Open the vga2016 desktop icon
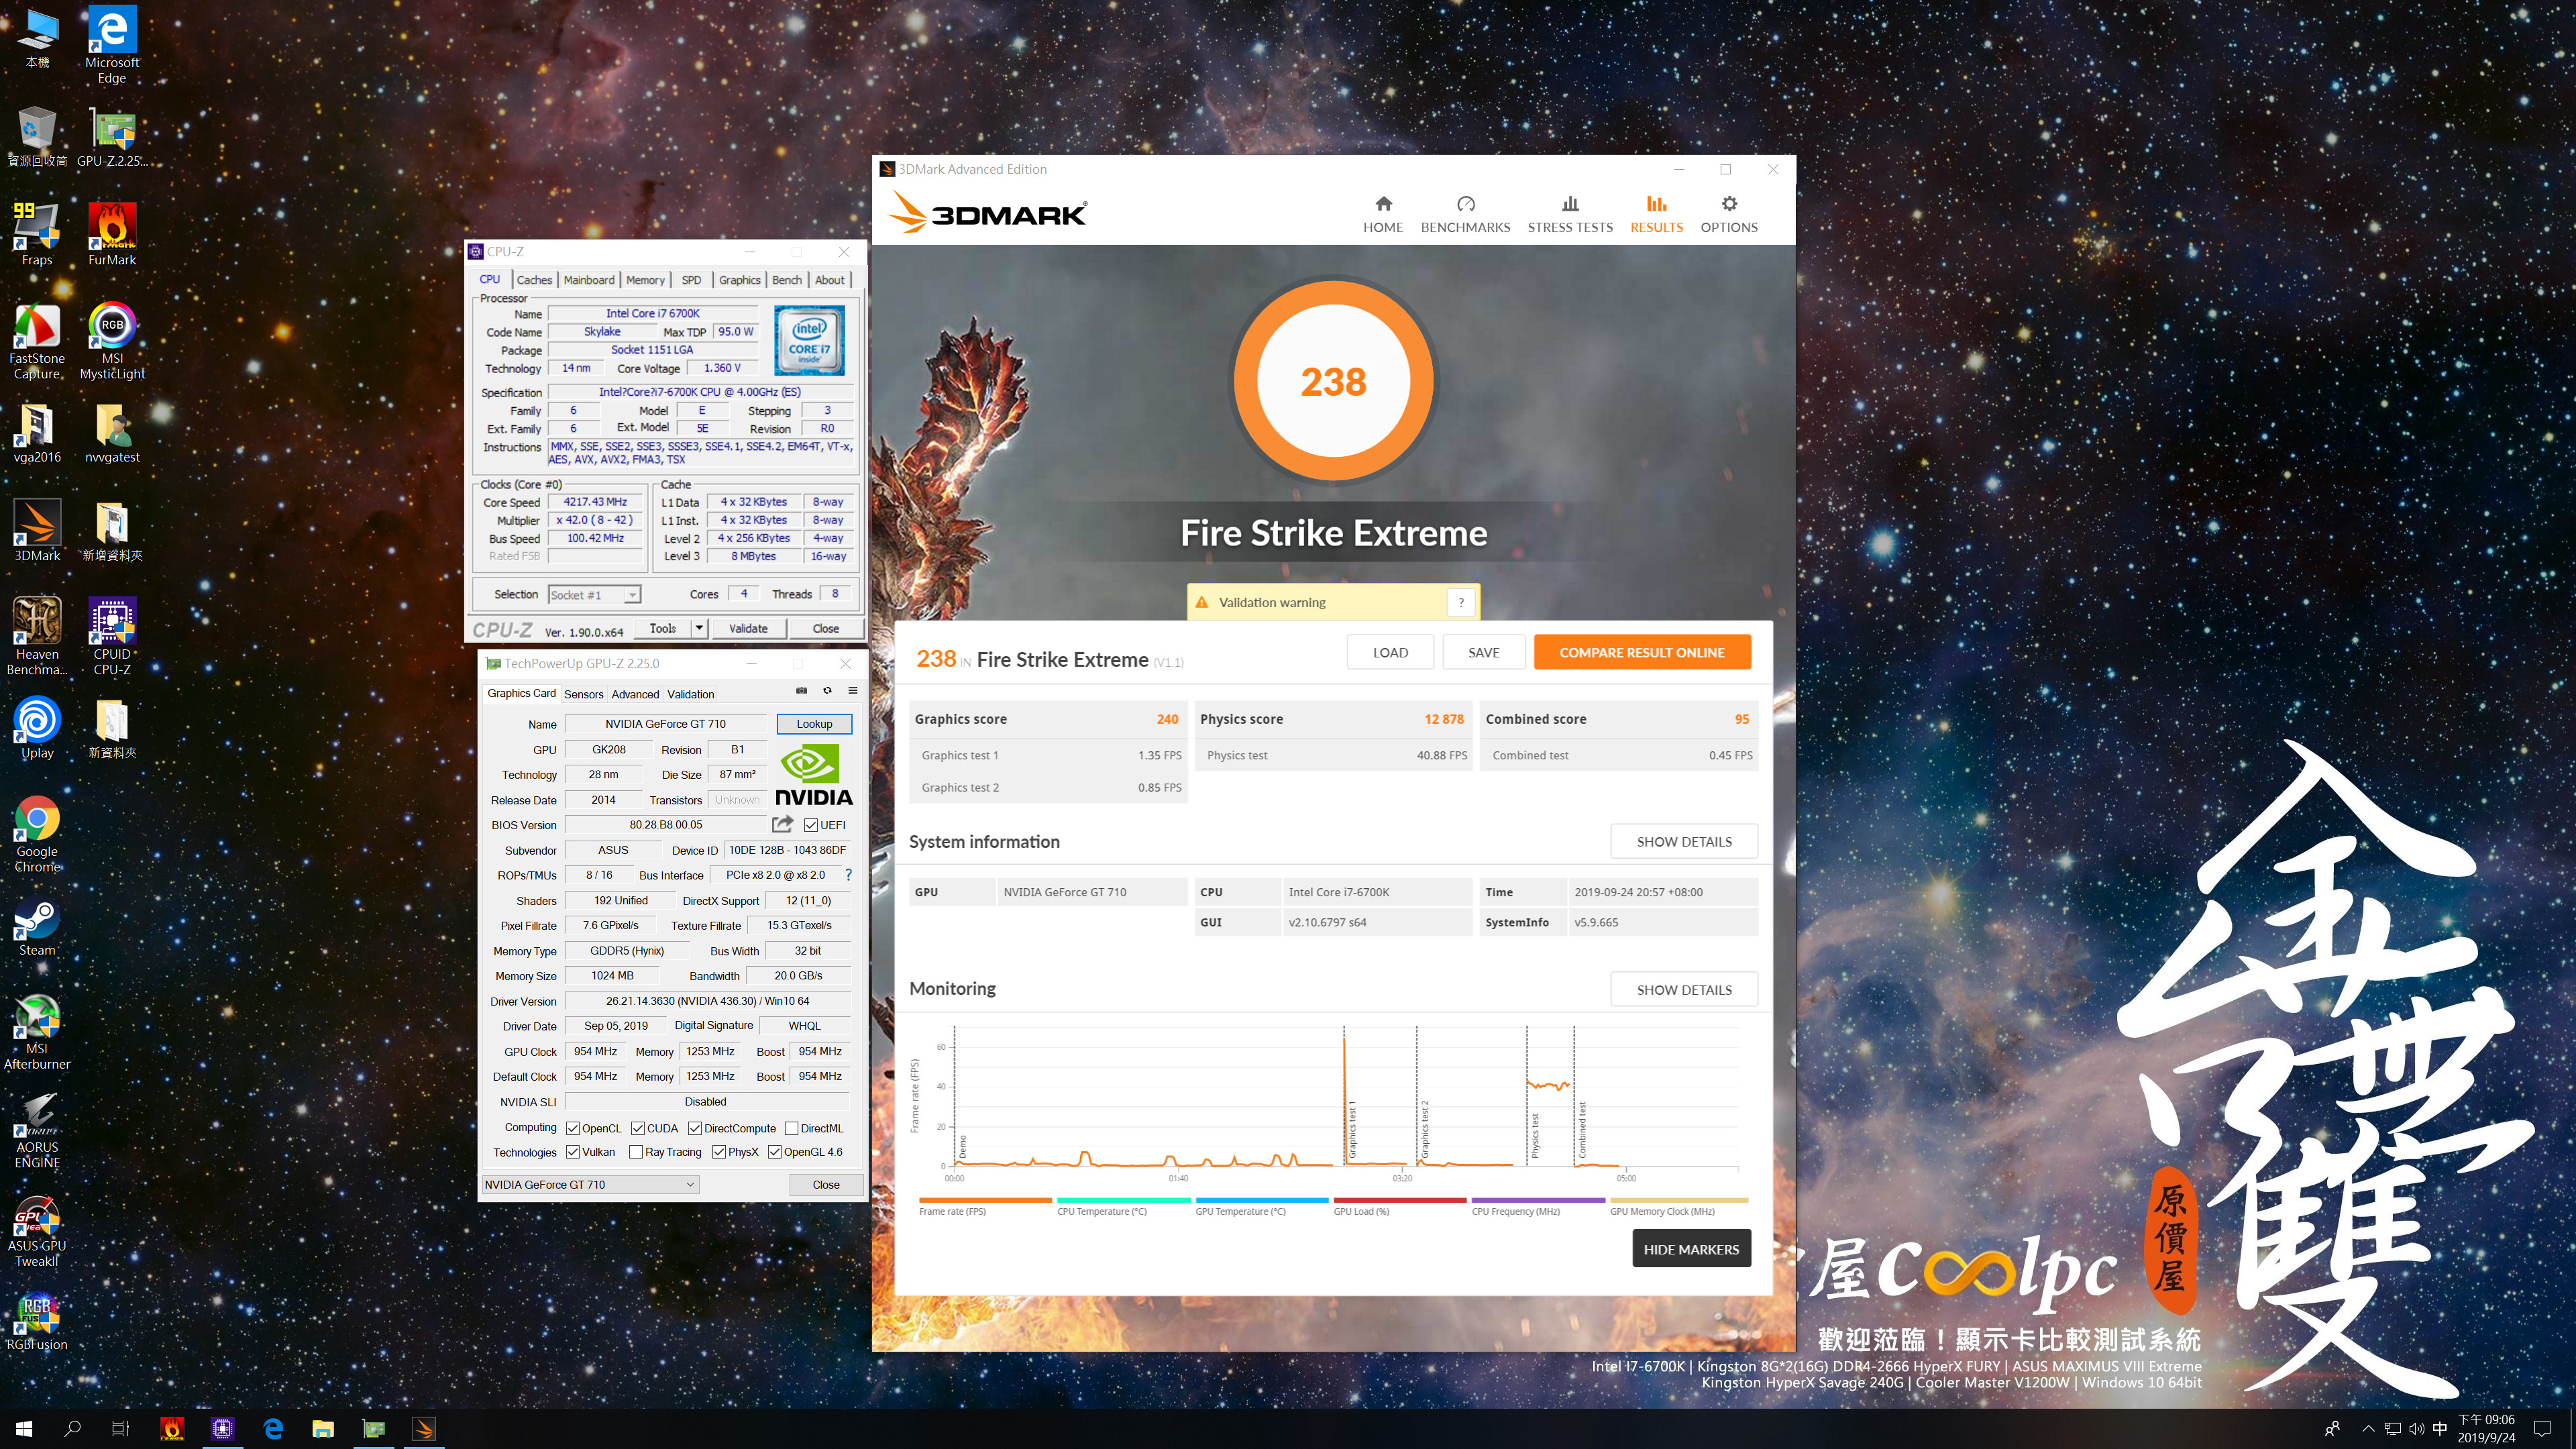 [37, 433]
